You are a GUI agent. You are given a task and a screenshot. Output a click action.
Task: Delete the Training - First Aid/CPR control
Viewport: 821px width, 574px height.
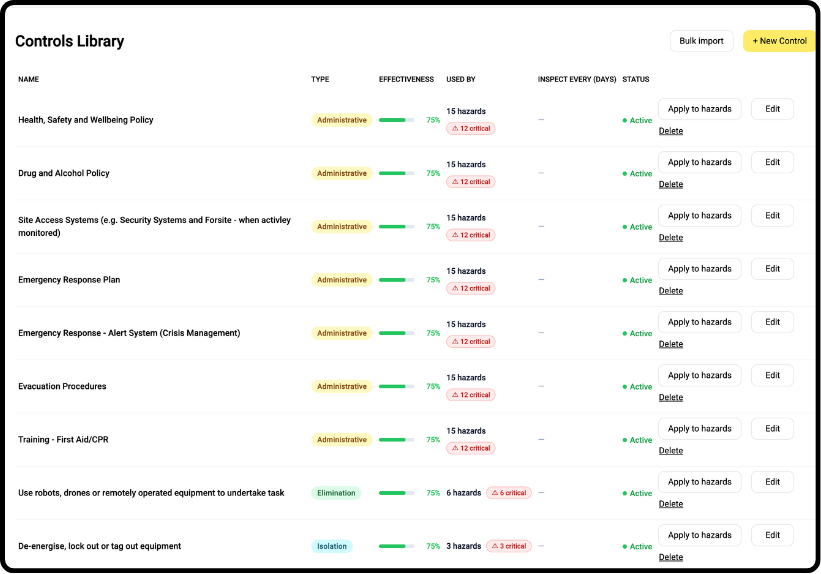pyautogui.click(x=671, y=451)
